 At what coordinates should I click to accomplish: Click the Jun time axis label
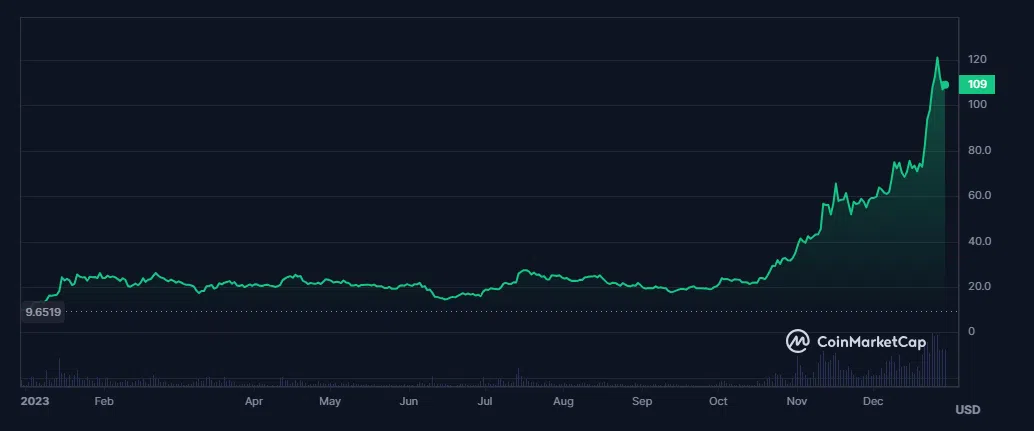[409, 401]
